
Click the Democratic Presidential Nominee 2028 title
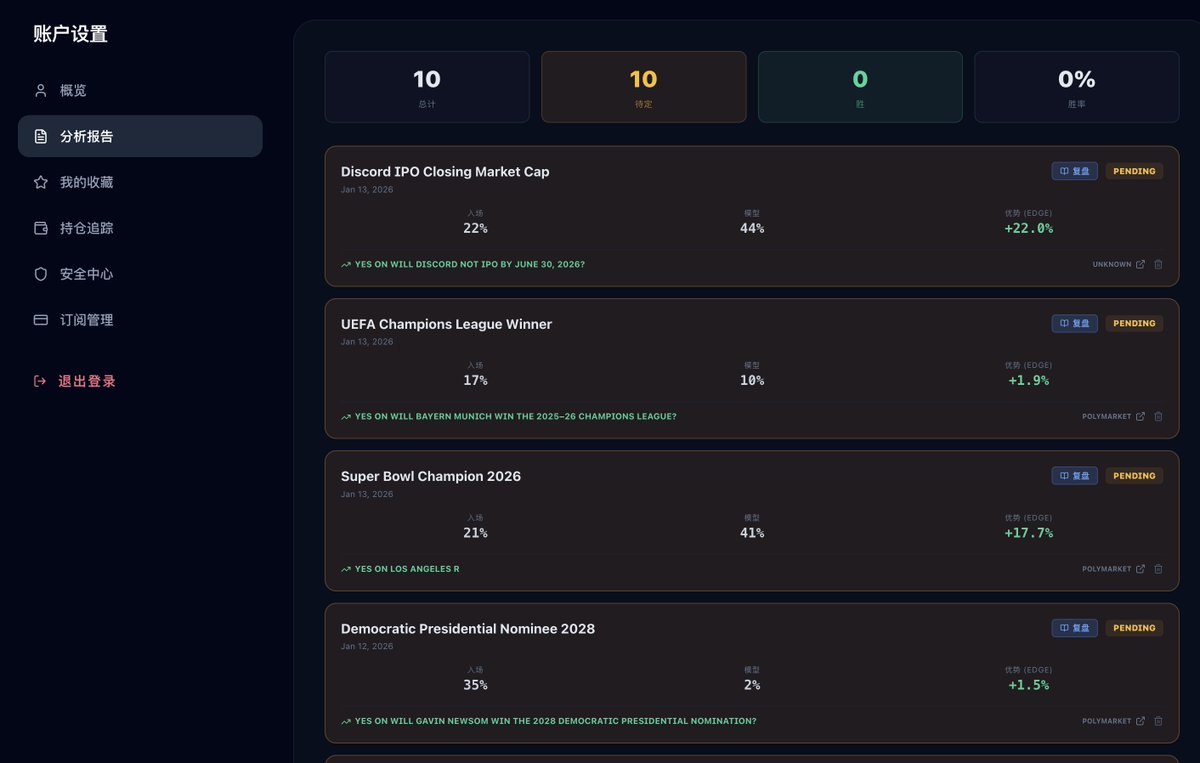pos(468,628)
